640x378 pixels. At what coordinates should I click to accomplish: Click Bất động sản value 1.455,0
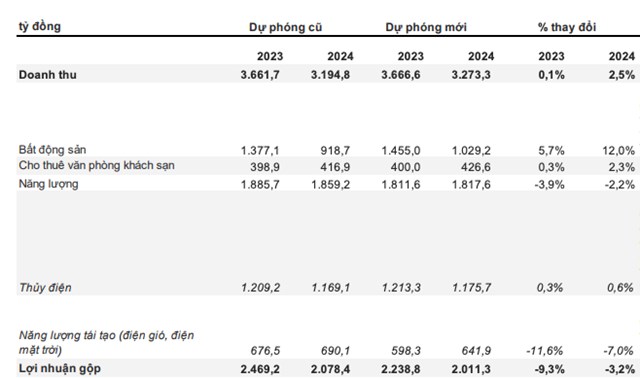point(401,151)
